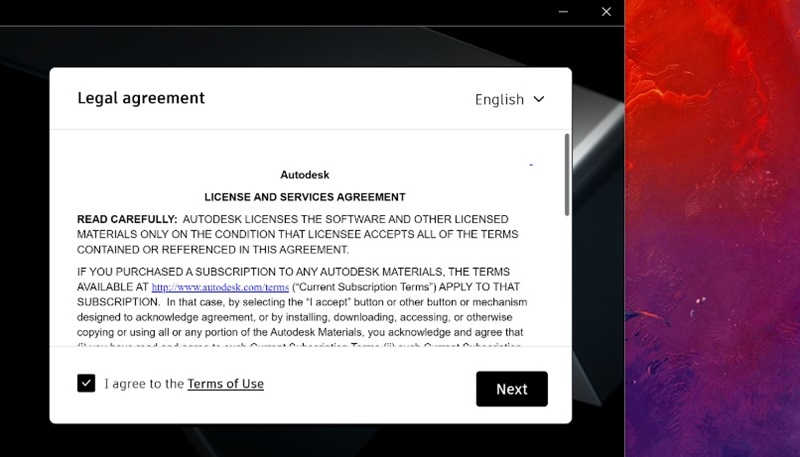
Task: Click the scrollbar track below the thumb
Action: click(565, 290)
